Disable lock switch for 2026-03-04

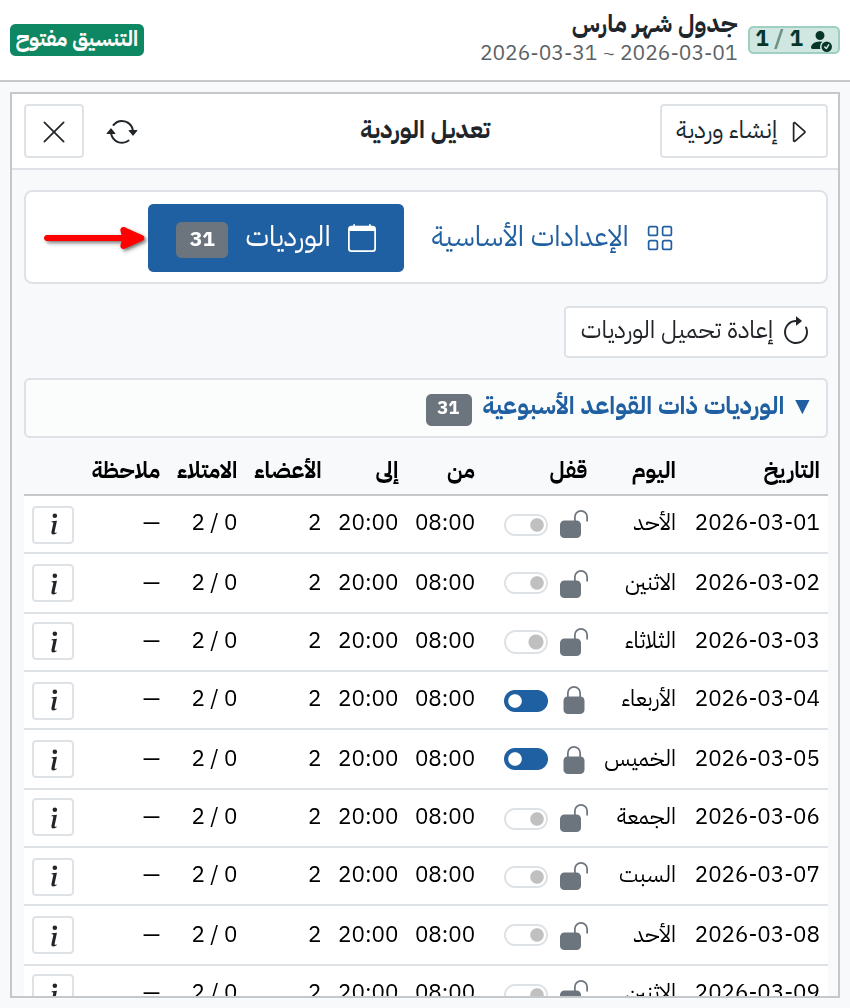pyautogui.click(x=526, y=701)
